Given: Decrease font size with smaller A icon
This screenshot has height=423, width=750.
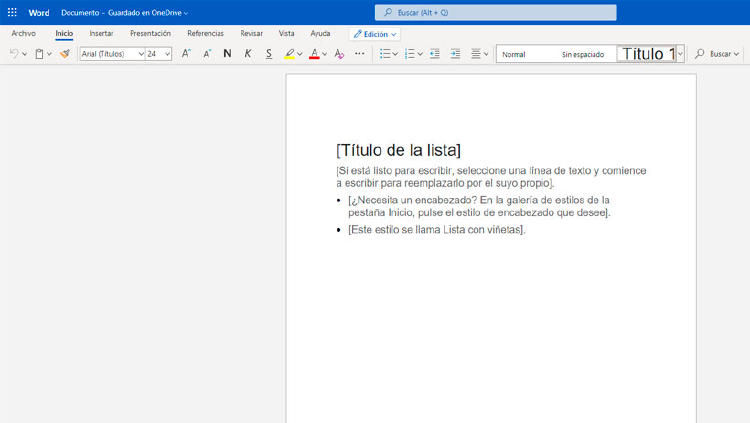Looking at the screenshot, I should point(207,54).
